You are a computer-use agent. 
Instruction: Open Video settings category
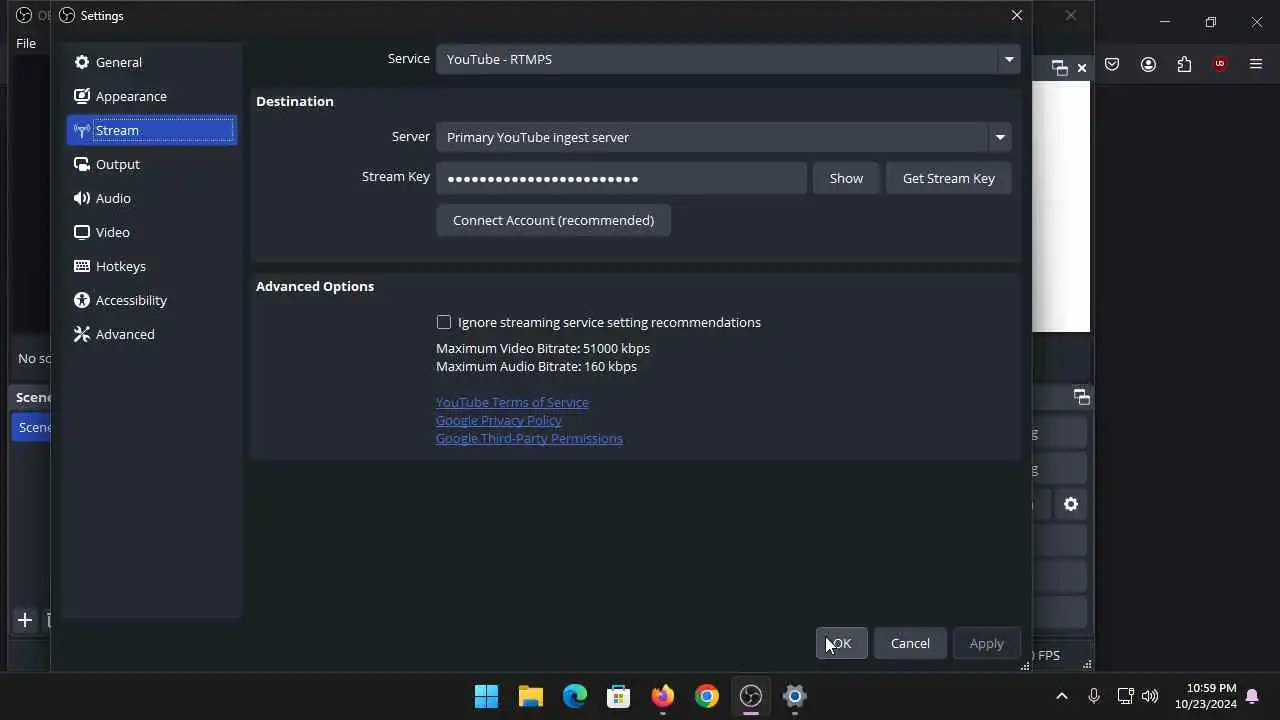click(x=152, y=232)
